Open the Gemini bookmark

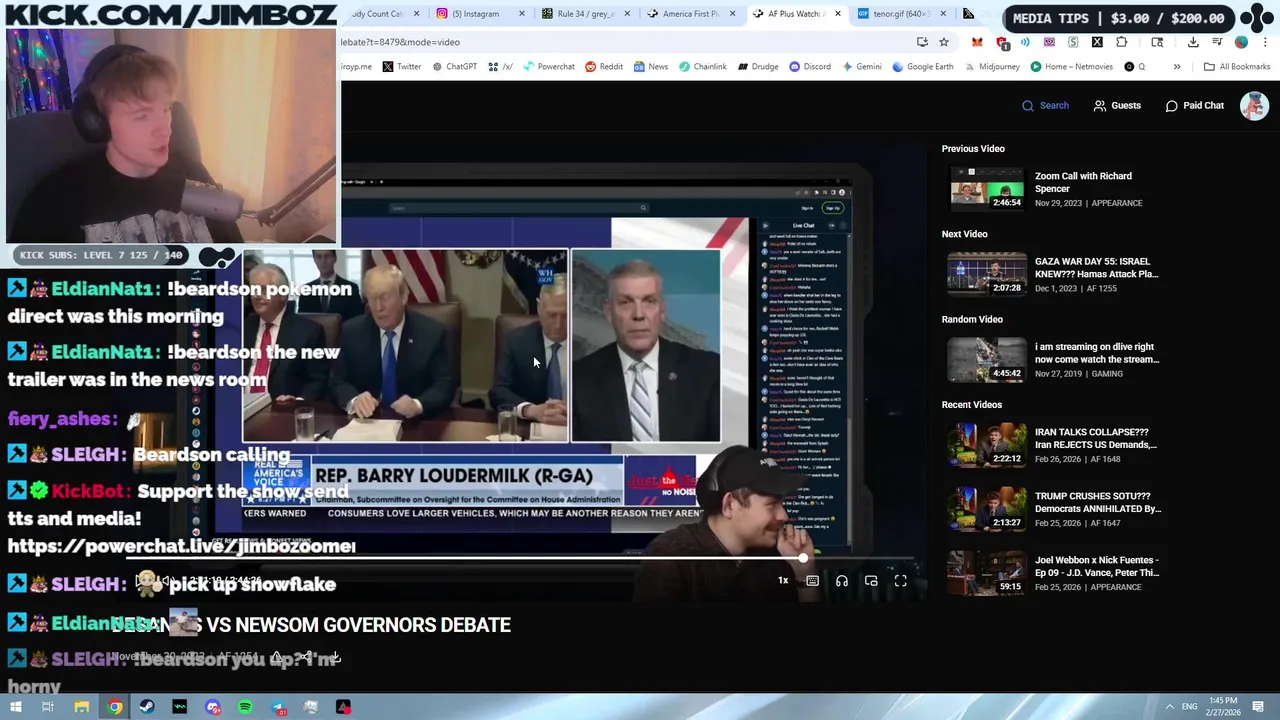861,67
